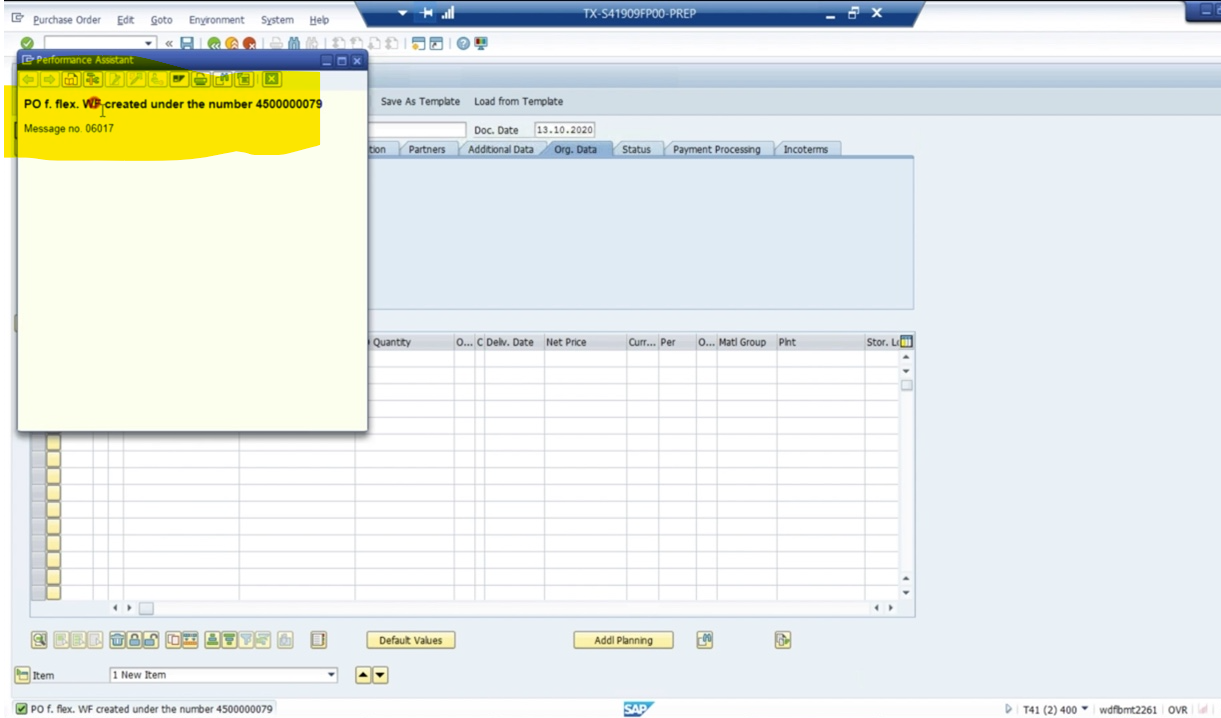Click green X close icon in Performance Assistant
Image resolution: width=1221 pixels, height=718 pixels.
pos(273,80)
